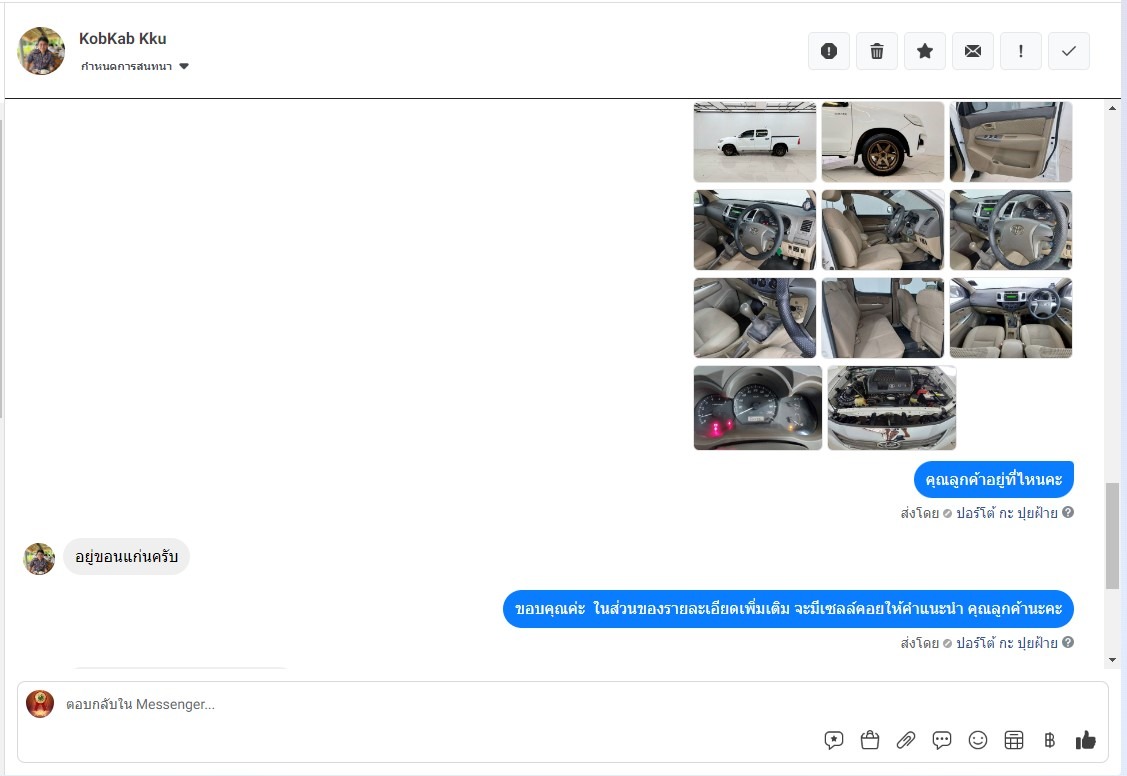Screen dimensions: 1127x776
Task: Expand 'กำหนดการสนทนา' dropdown arrow
Action: coord(184,66)
